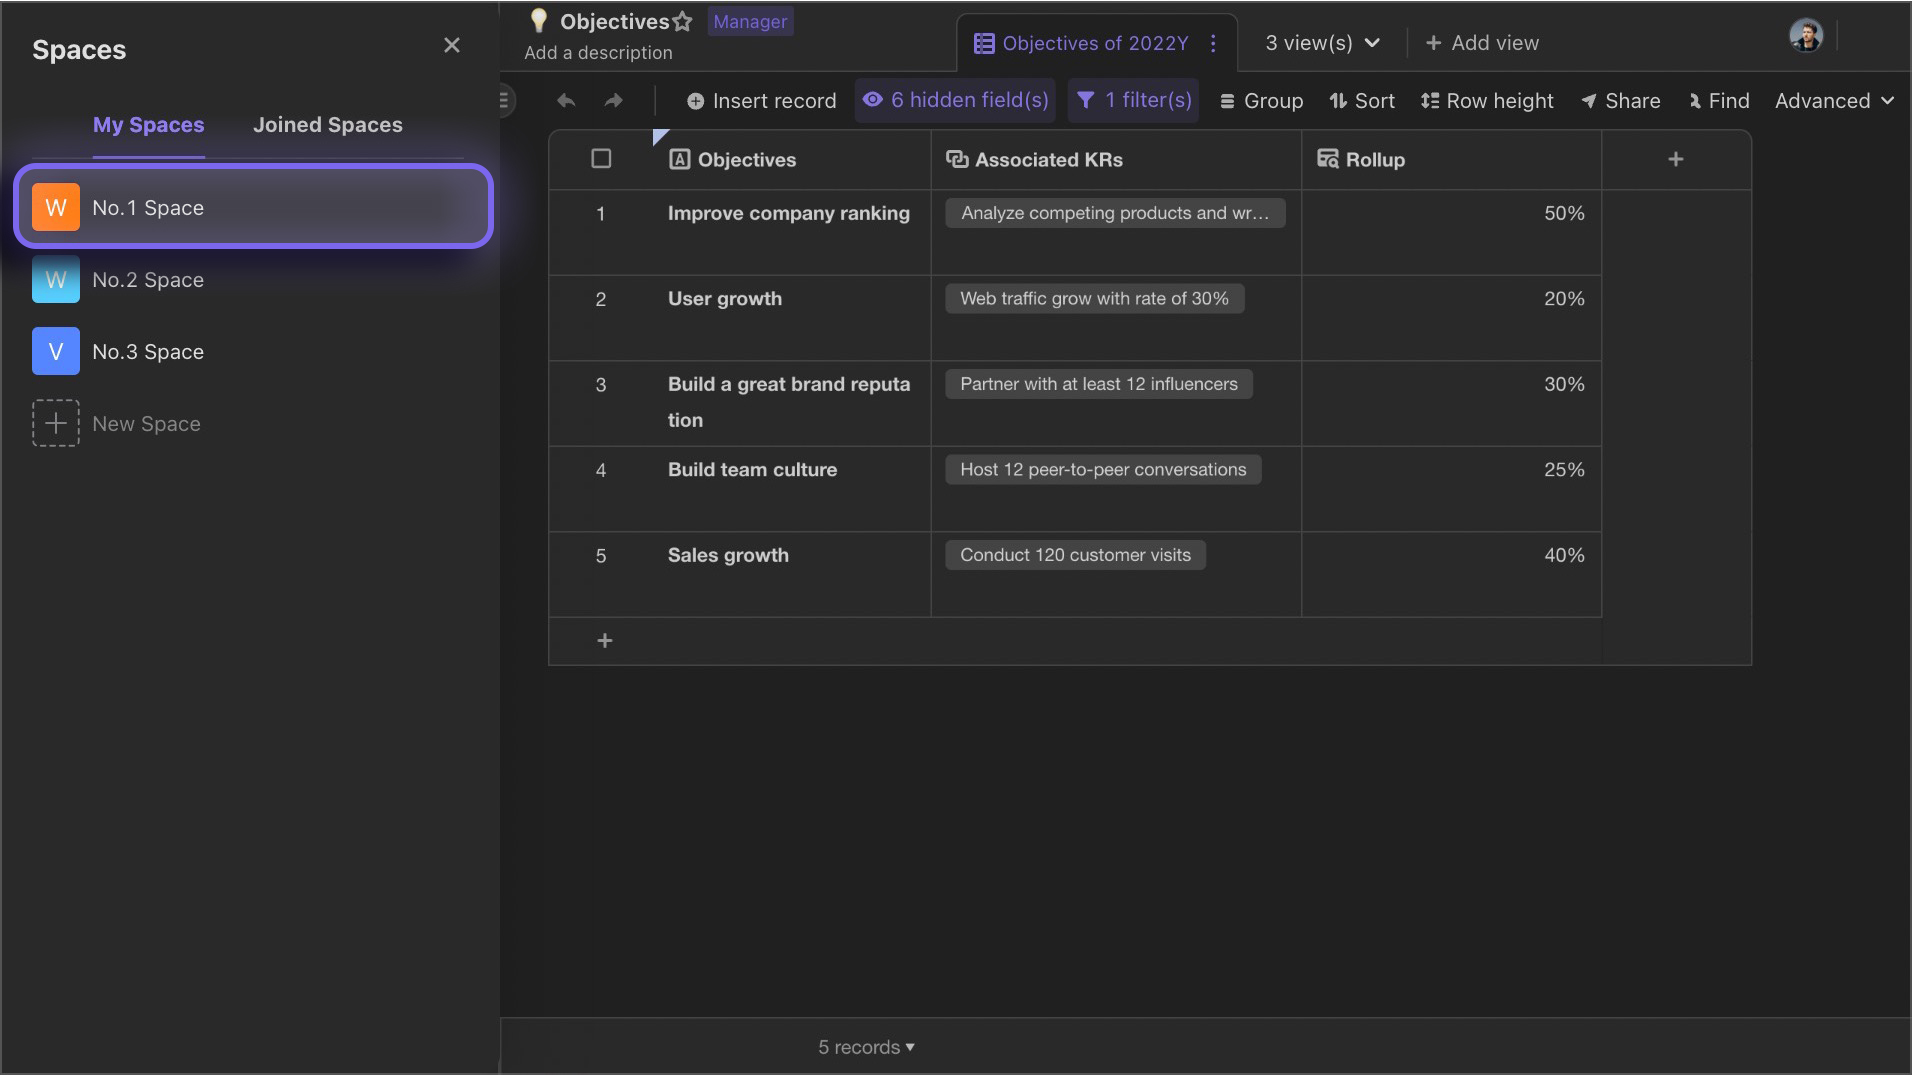Redo the last action
1912x1075 pixels.
click(613, 100)
